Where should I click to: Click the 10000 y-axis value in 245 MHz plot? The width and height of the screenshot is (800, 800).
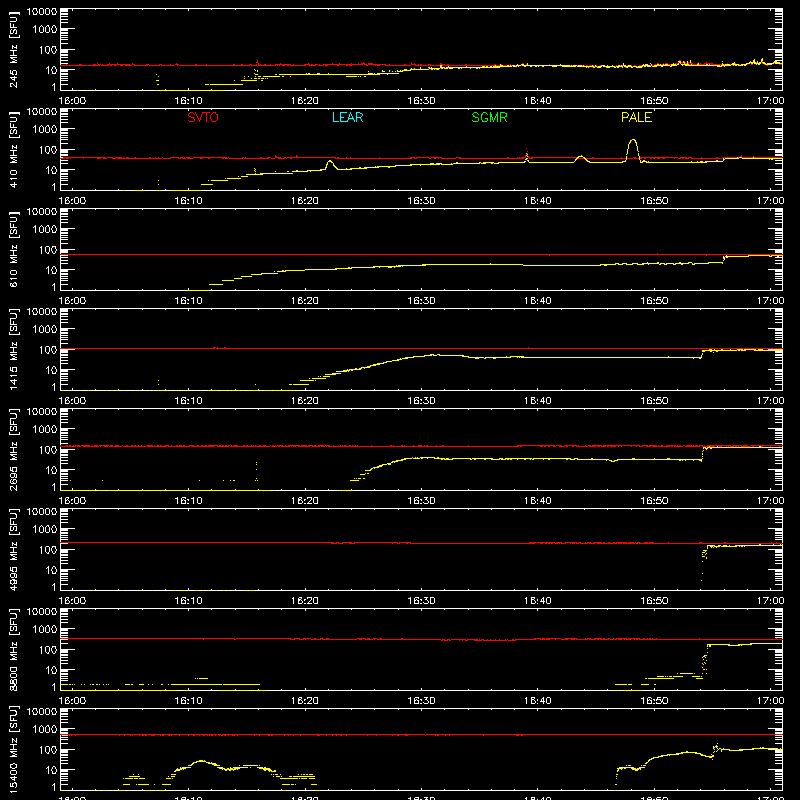coord(42,12)
